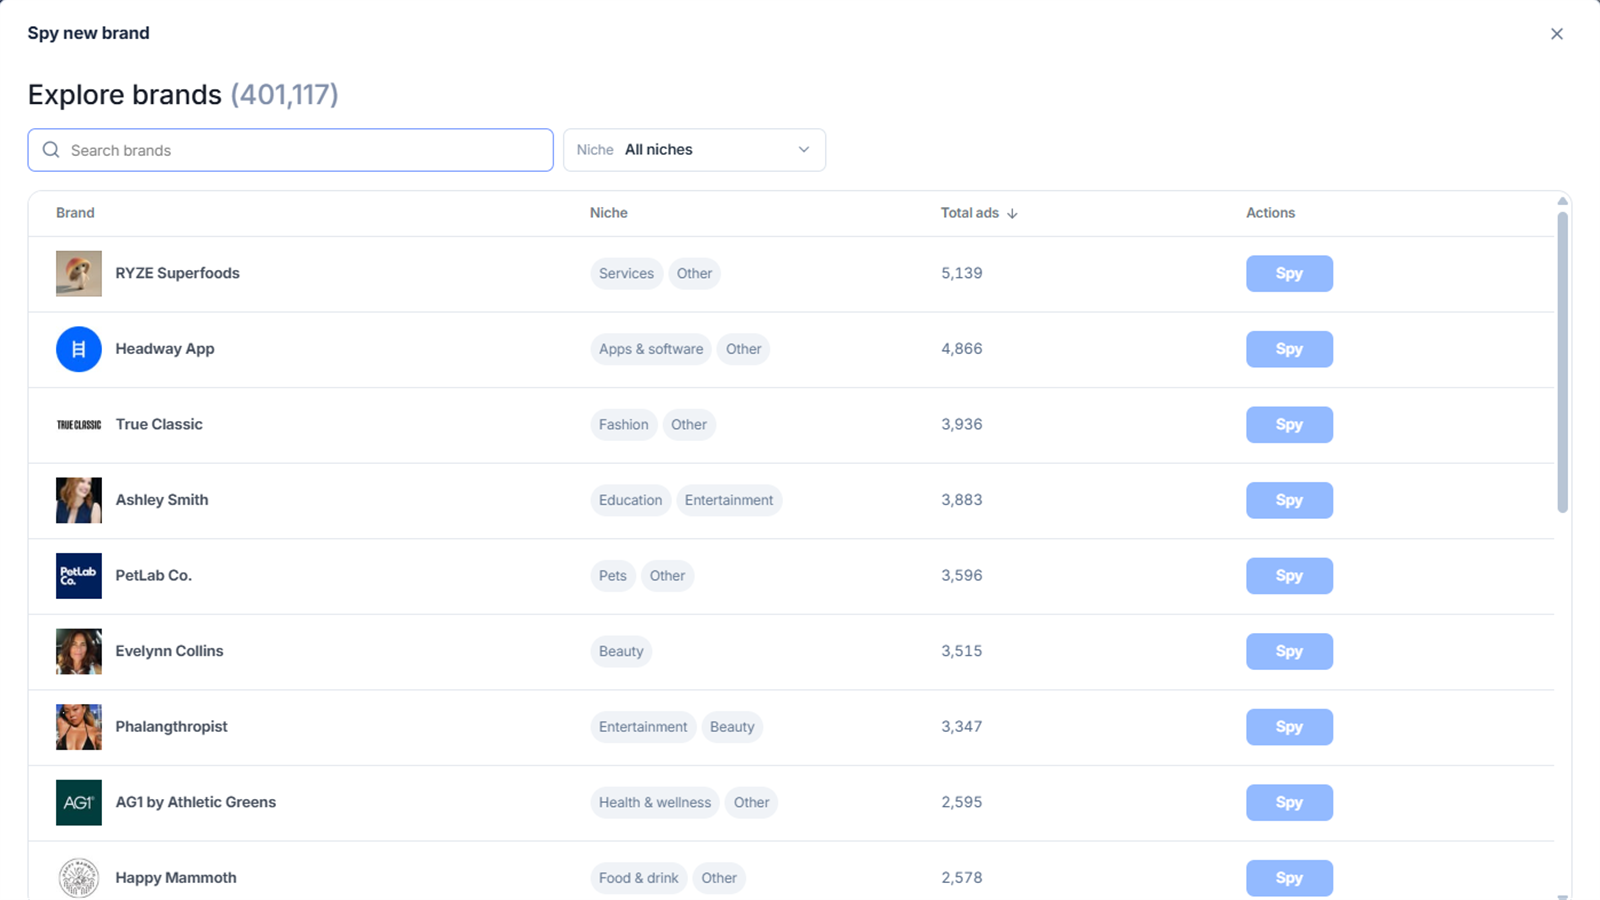Click the Headway App blue logo icon
The width and height of the screenshot is (1600, 900).
tap(79, 349)
